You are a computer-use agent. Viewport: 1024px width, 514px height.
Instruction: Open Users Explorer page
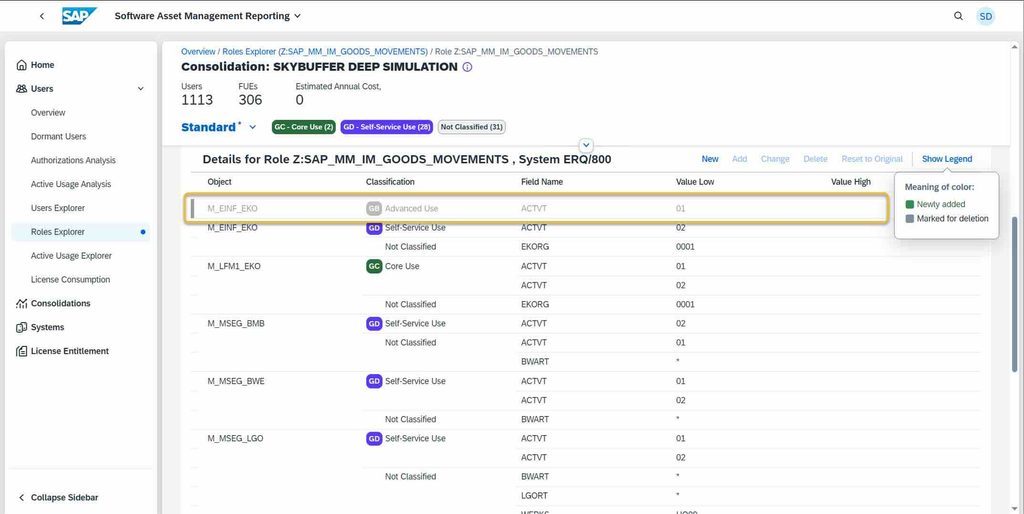coord(57,208)
